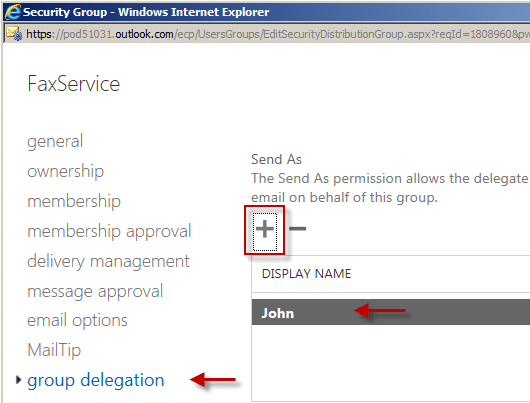Select the MailTip section

coord(54,350)
